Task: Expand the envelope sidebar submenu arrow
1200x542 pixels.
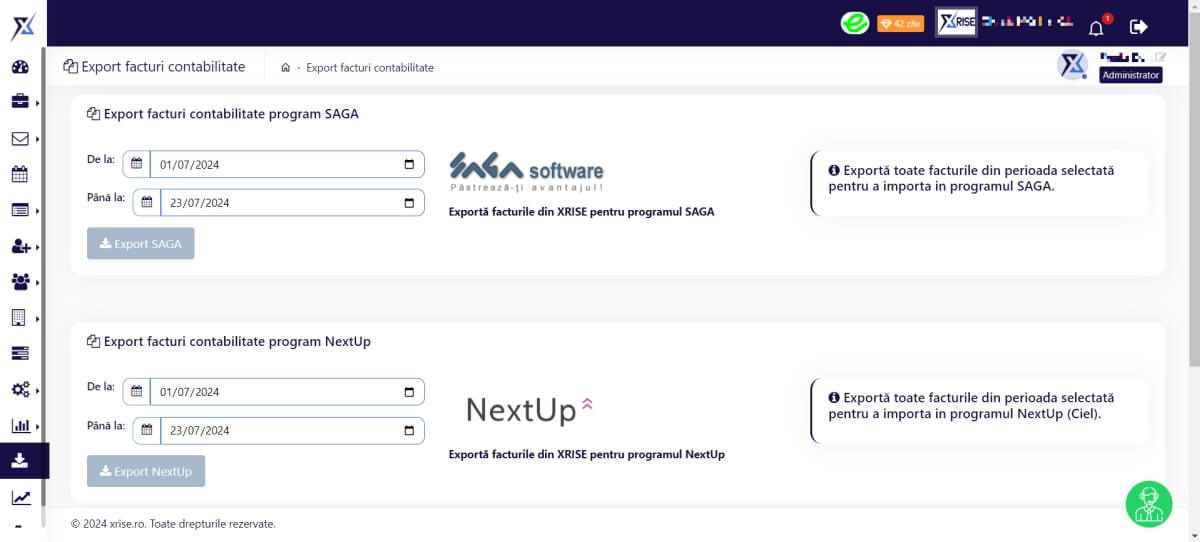Action: [38, 139]
